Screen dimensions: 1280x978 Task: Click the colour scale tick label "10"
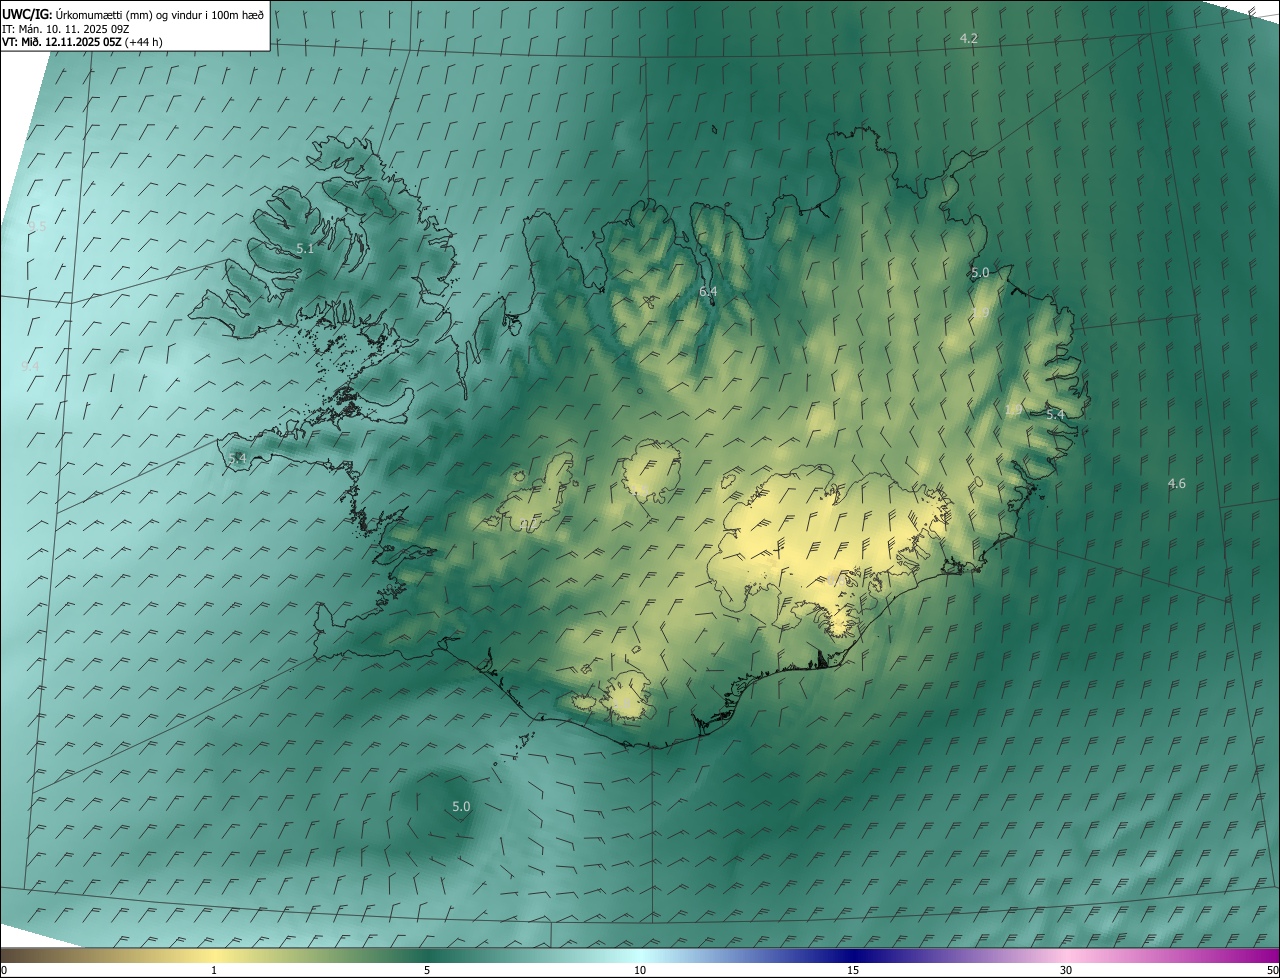click(640, 970)
